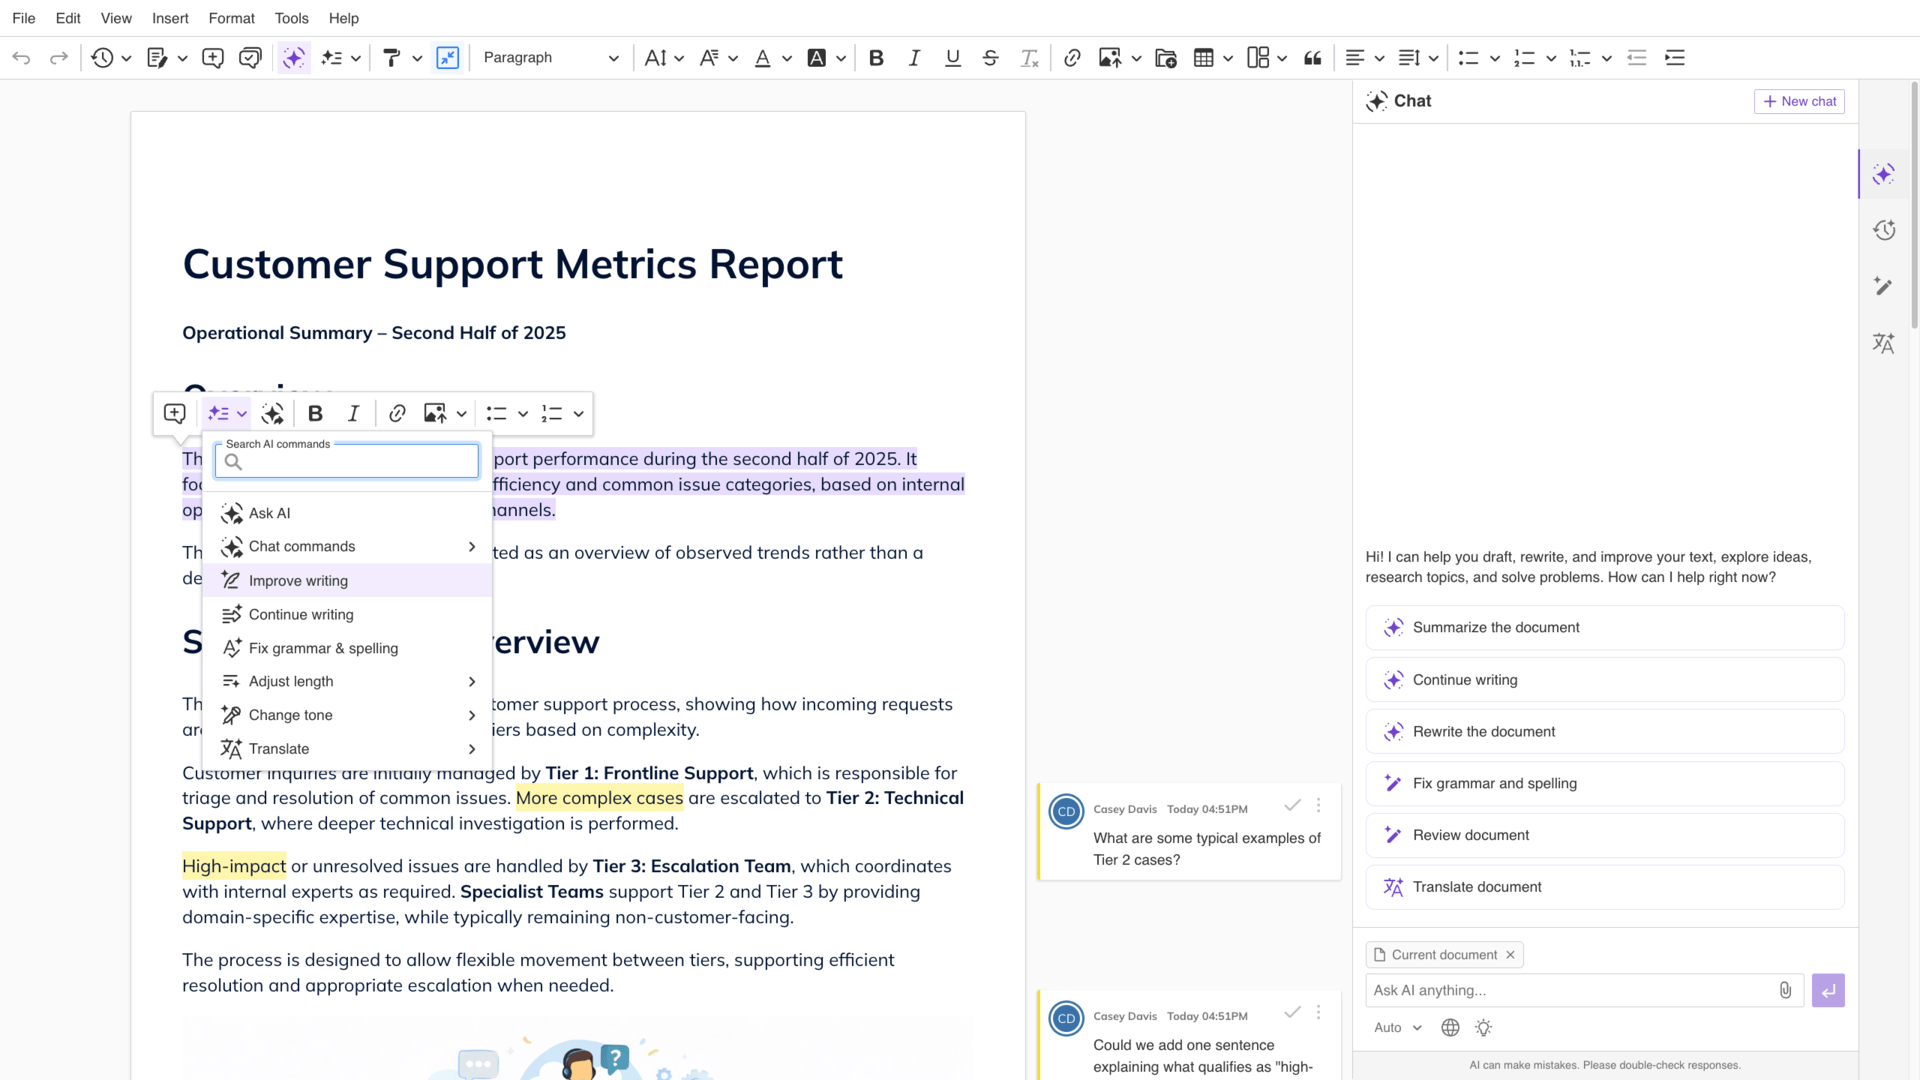This screenshot has width=1920, height=1080.
Task: Open the Paragraph heading dropdown
Action: click(x=551, y=58)
